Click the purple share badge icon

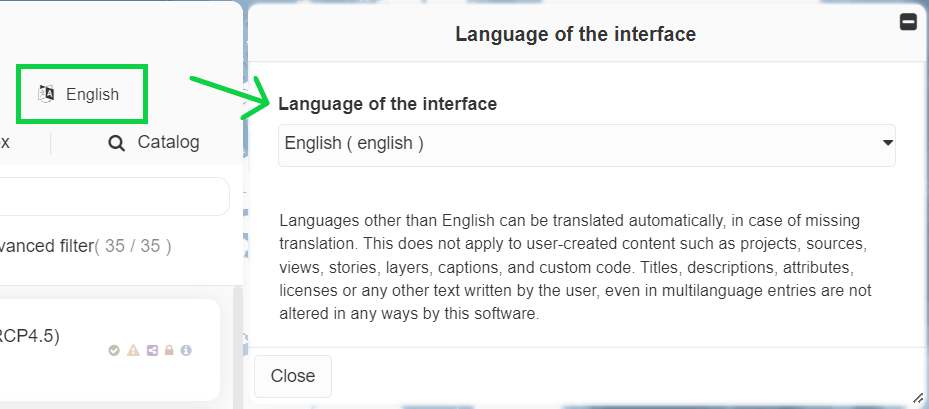pyautogui.click(x=151, y=350)
